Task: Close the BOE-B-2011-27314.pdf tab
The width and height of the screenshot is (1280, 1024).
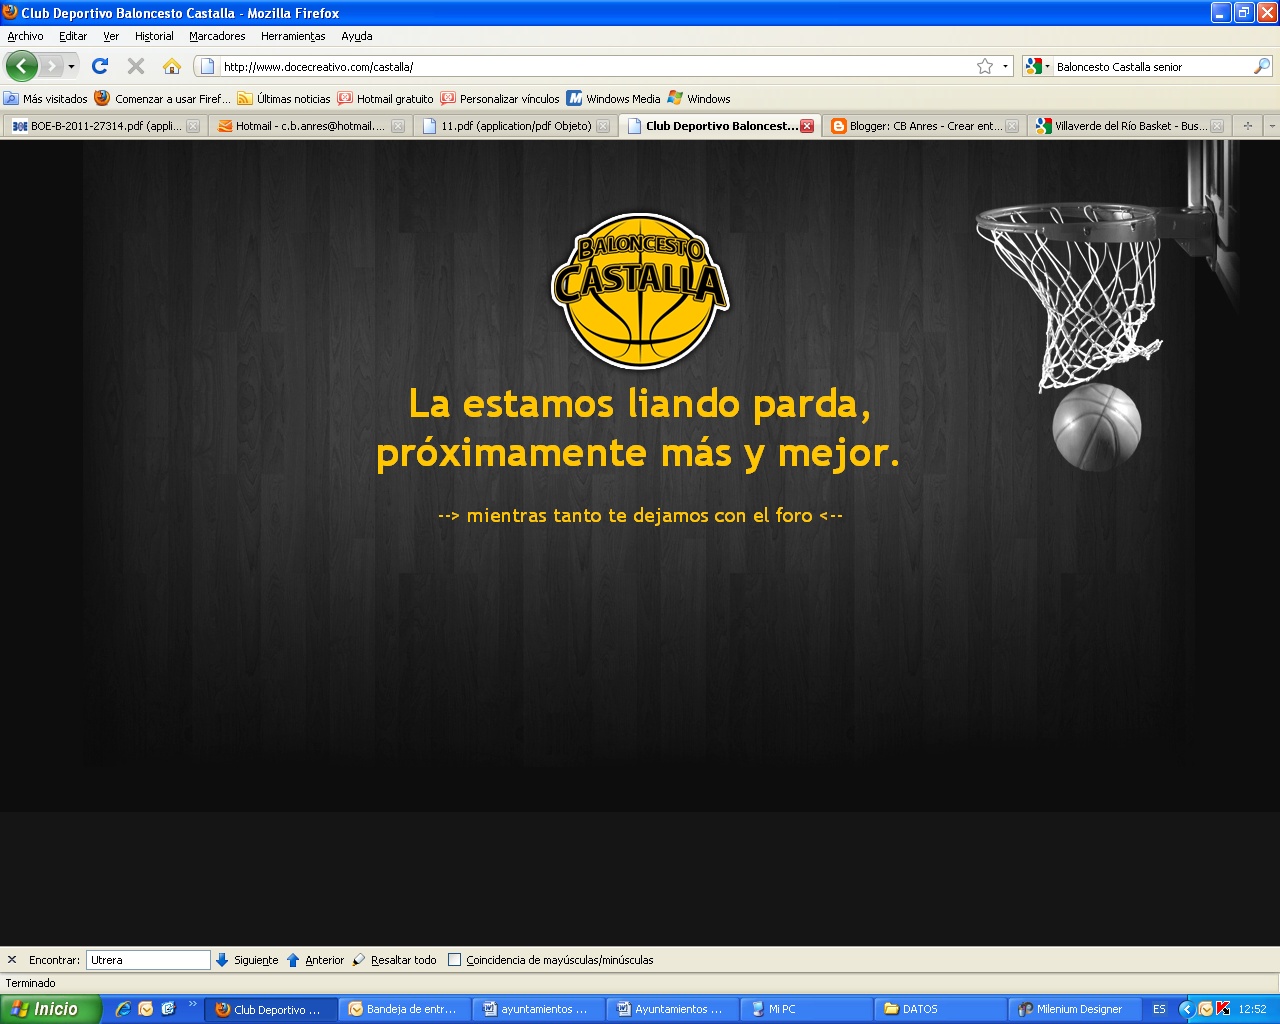Action: tap(193, 126)
